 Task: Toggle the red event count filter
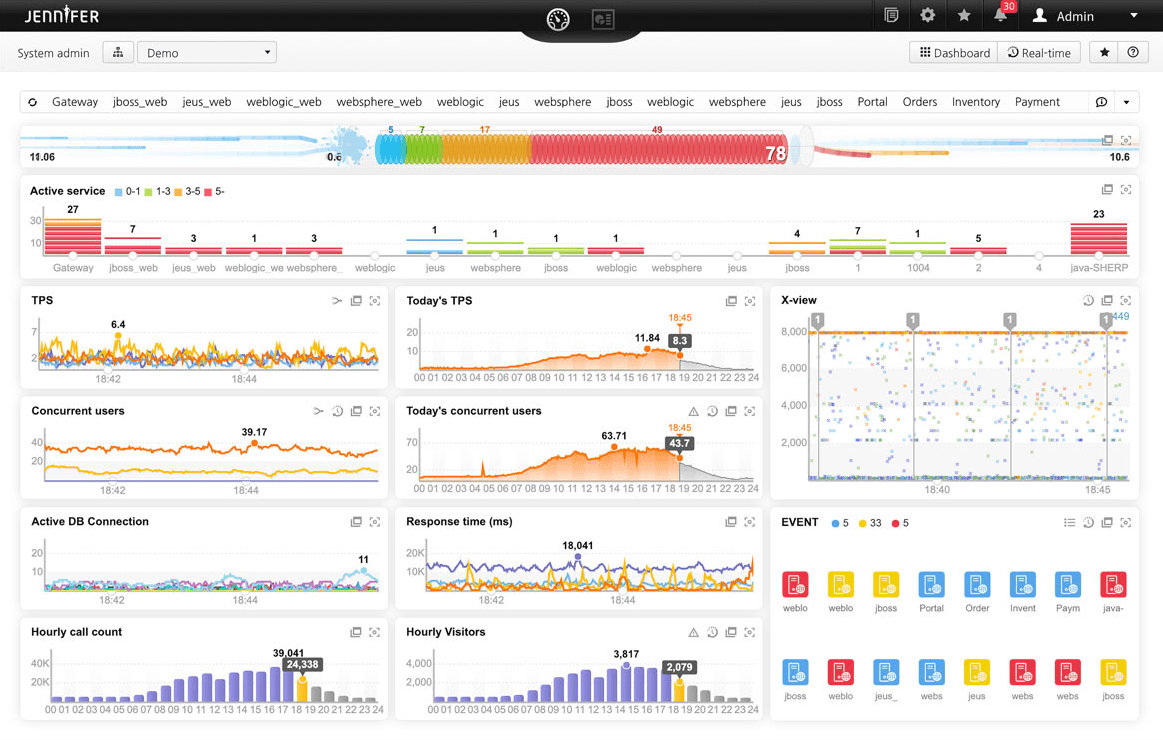pyautogui.click(x=899, y=523)
